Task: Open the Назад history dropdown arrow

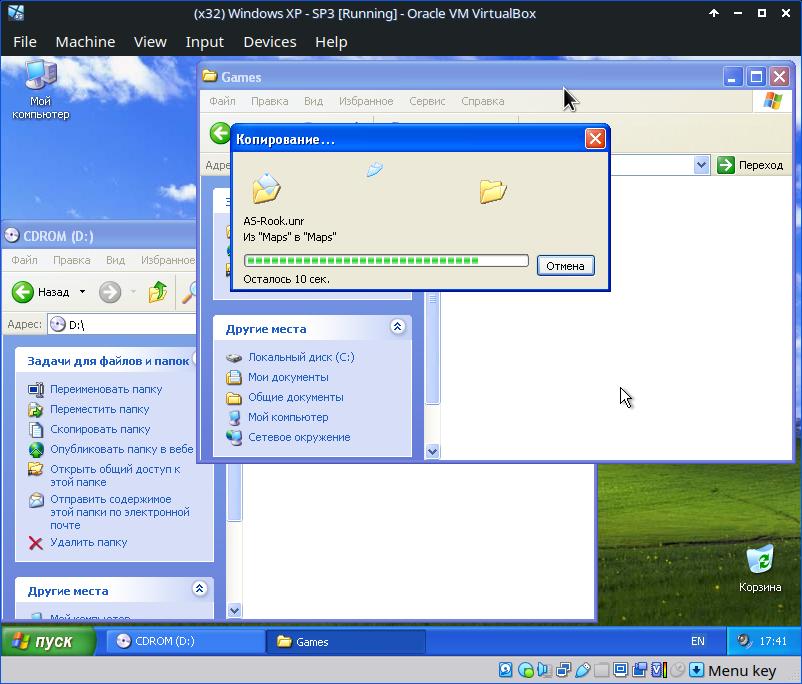Action: 82,292
